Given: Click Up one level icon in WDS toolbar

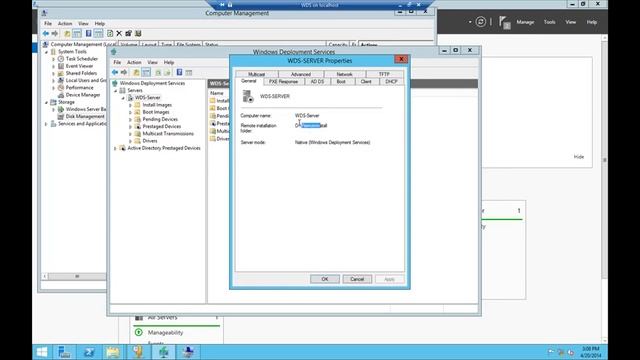Looking at the screenshot, I should 136,72.
